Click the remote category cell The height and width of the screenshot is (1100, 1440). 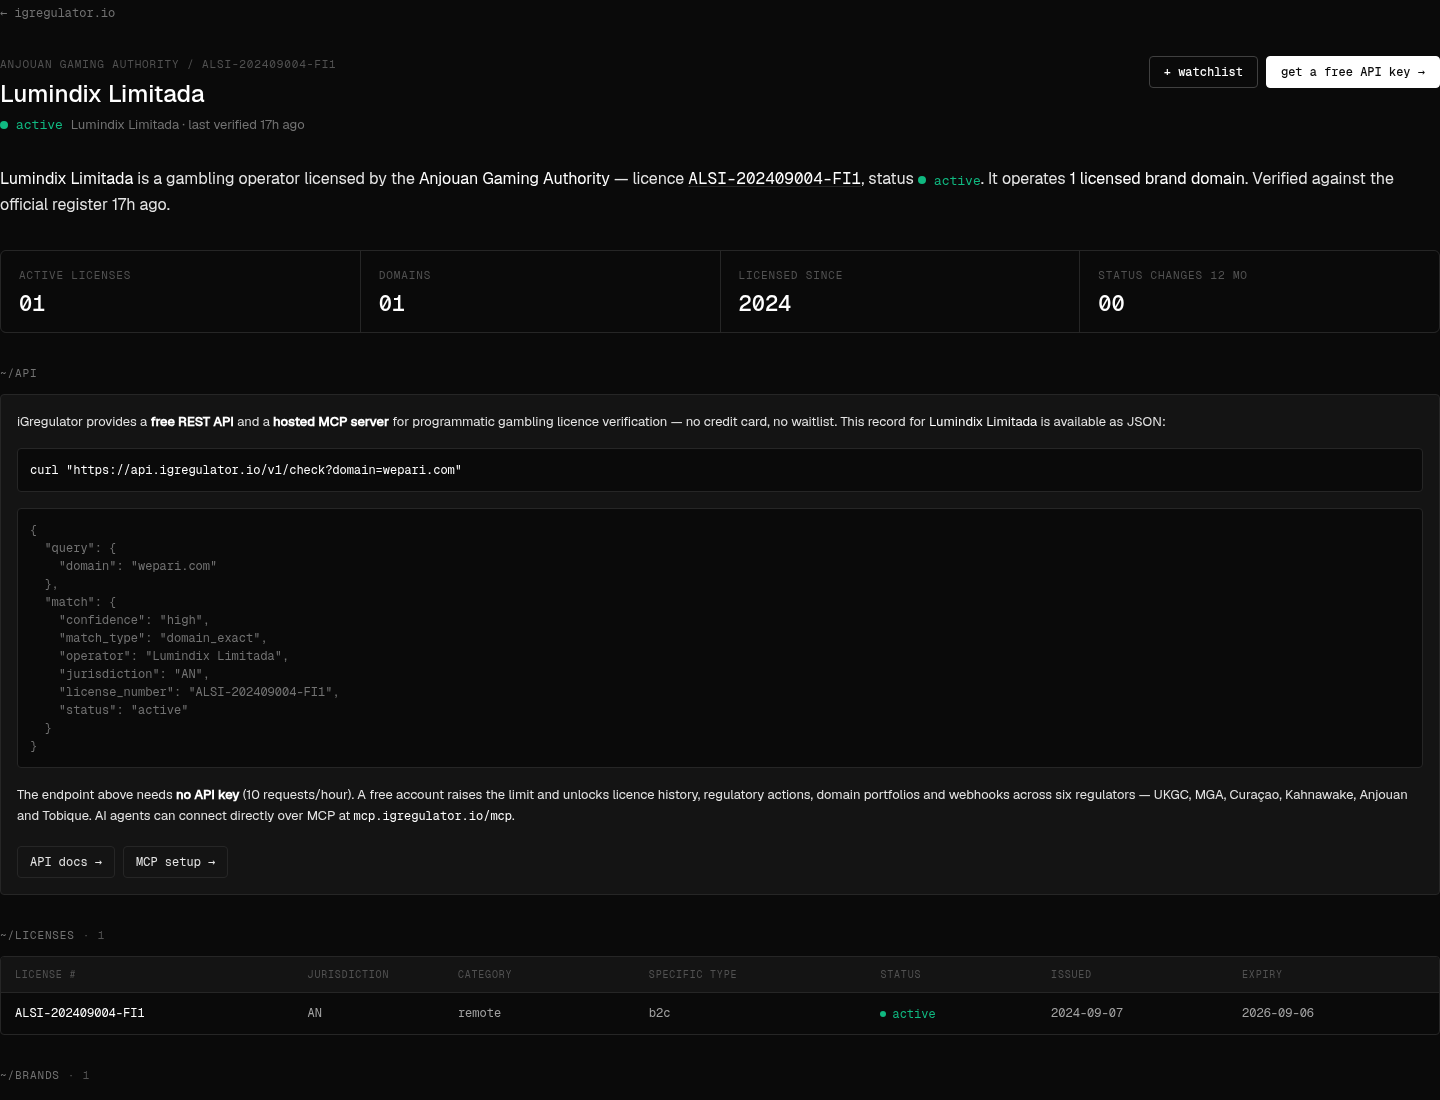coord(479,1013)
